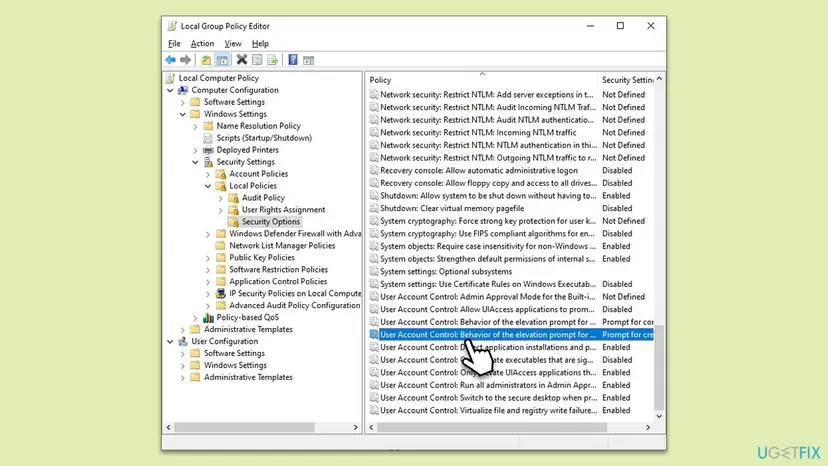Click policy icon of Shutdown: Clear virtual memory pagefile
Viewport: 828px width, 466px height.
pyautogui.click(x=374, y=208)
